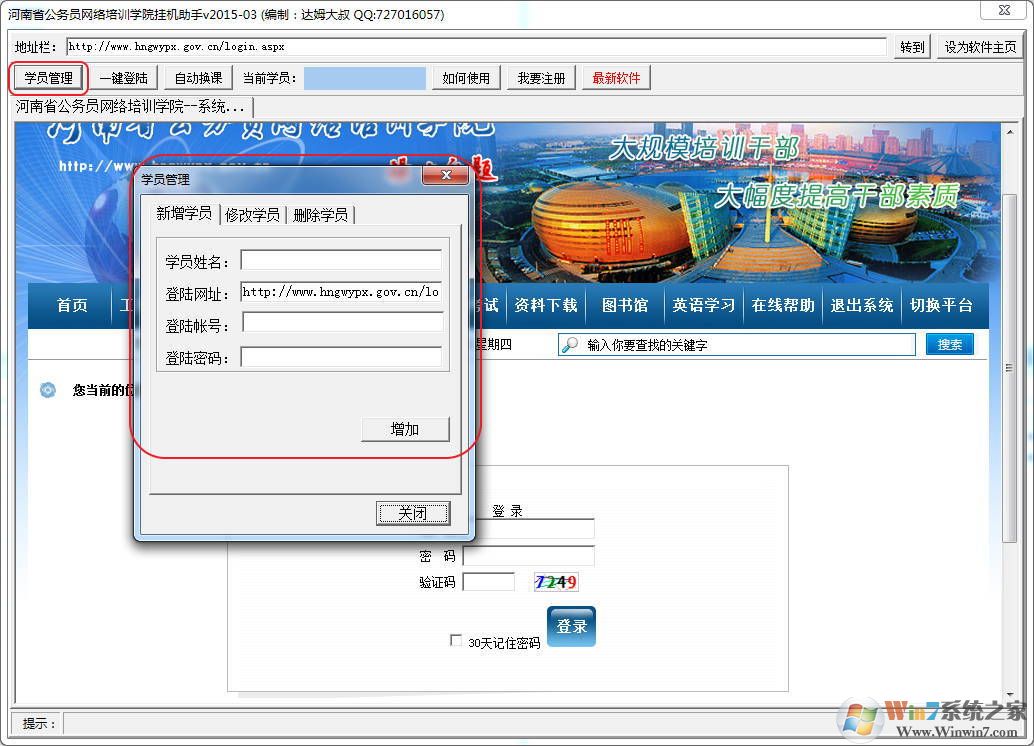The width and height of the screenshot is (1034, 746).
Task: Click the 登录 button icon to log in
Action: tap(571, 627)
